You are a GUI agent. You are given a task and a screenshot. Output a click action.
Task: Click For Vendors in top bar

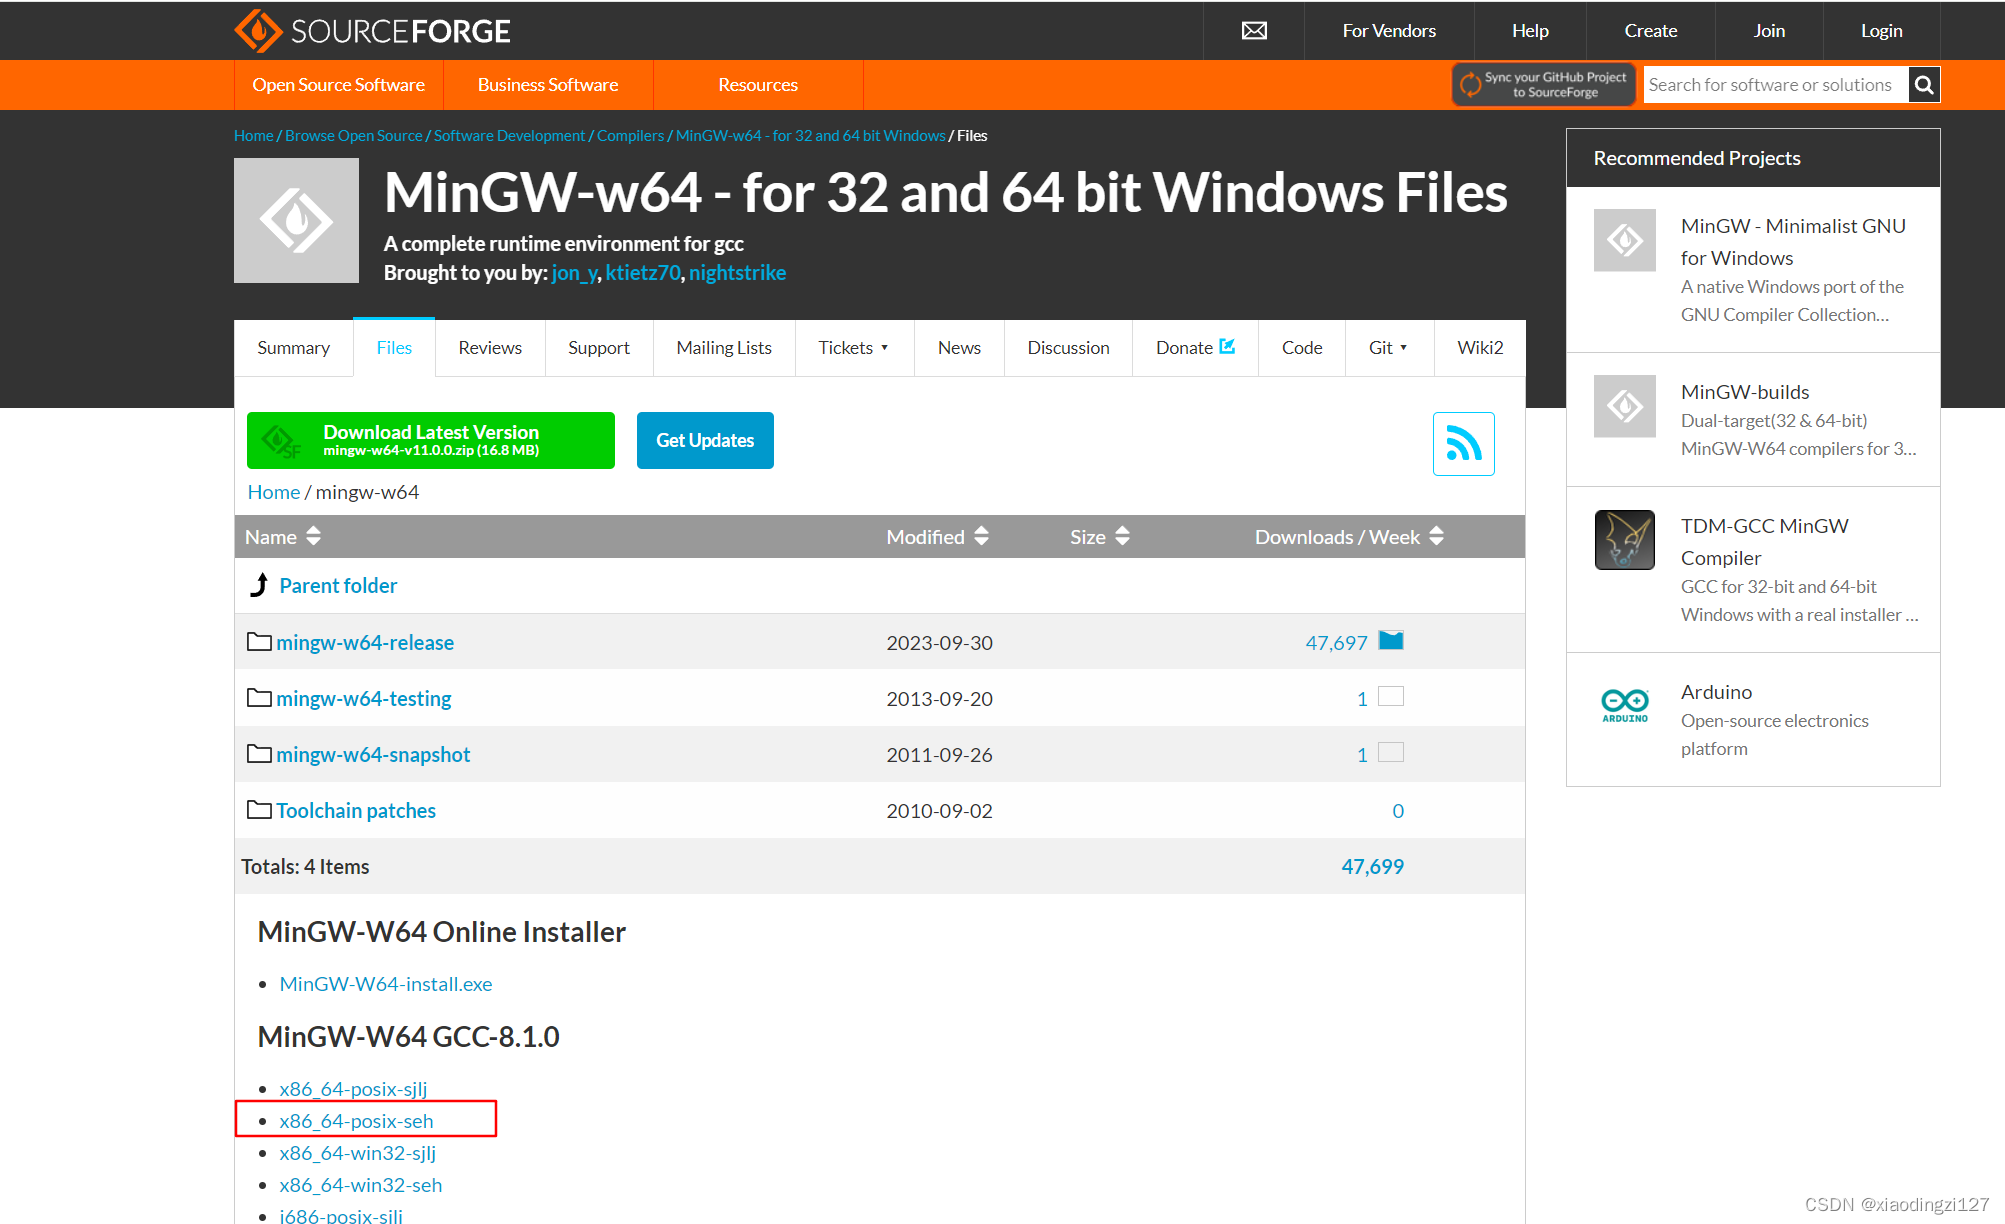pyautogui.click(x=1389, y=31)
